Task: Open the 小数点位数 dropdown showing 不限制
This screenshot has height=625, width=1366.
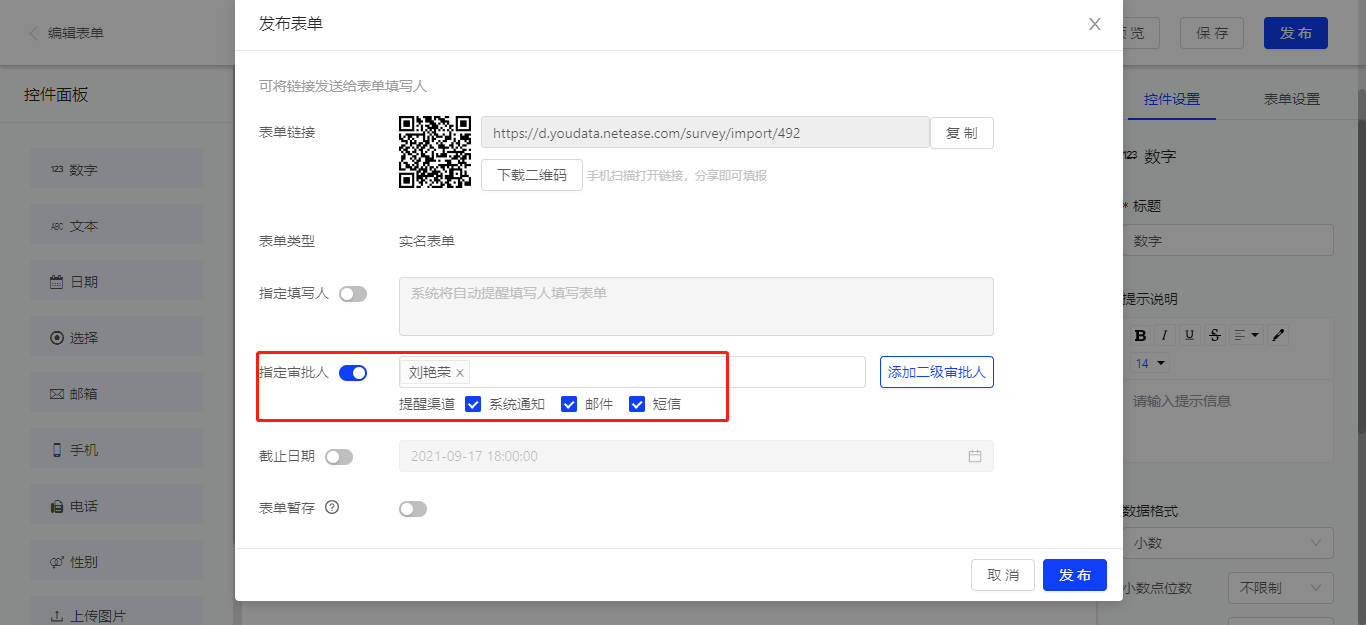Action: pyautogui.click(x=1280, y=588)
